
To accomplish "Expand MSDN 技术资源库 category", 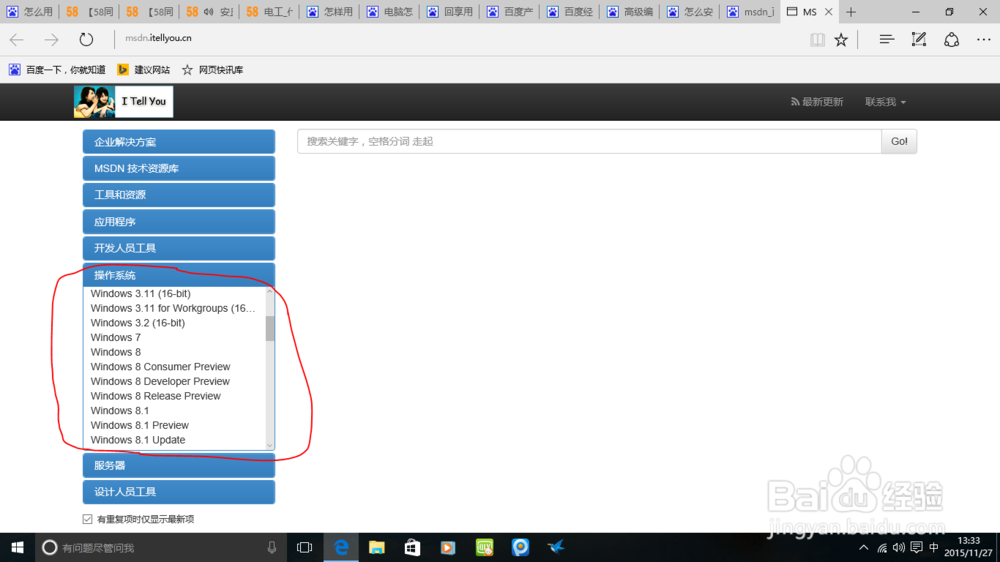I will pos(179,168).
